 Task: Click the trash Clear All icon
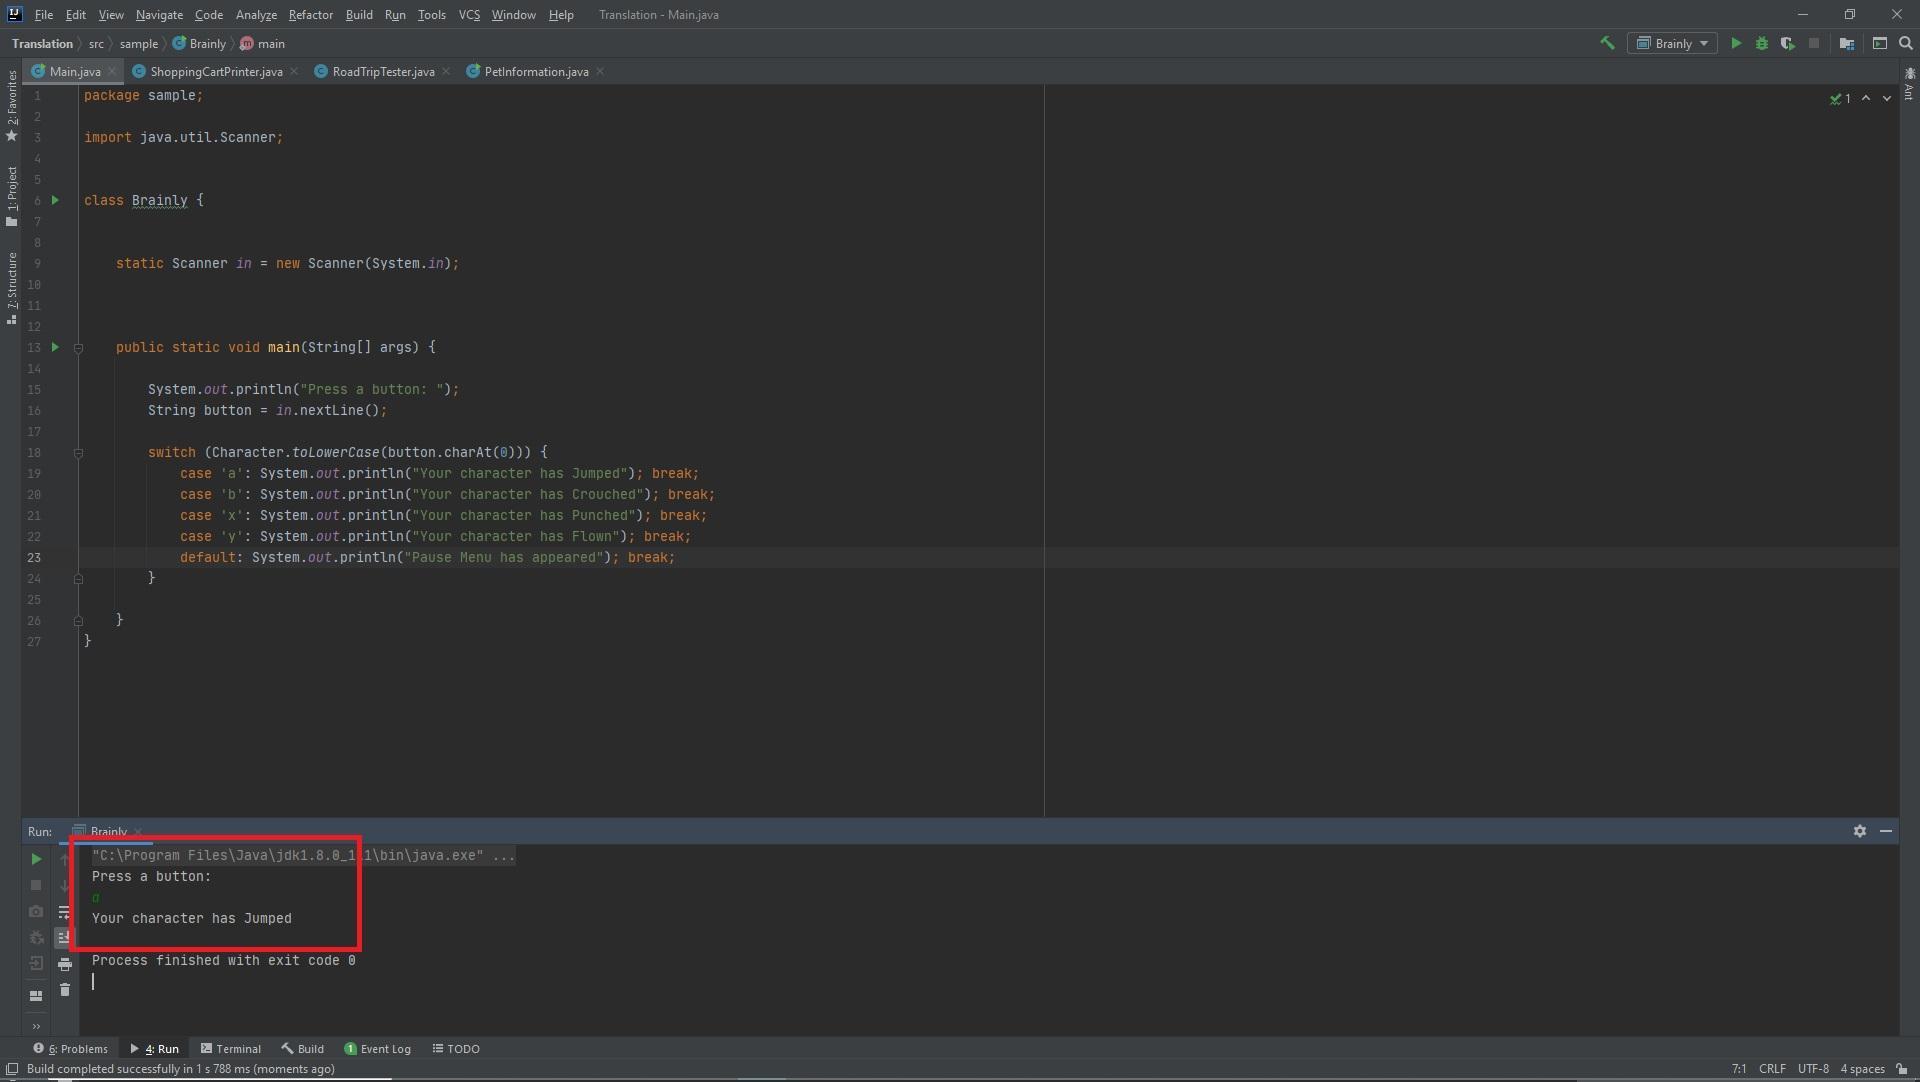(65, 990)
